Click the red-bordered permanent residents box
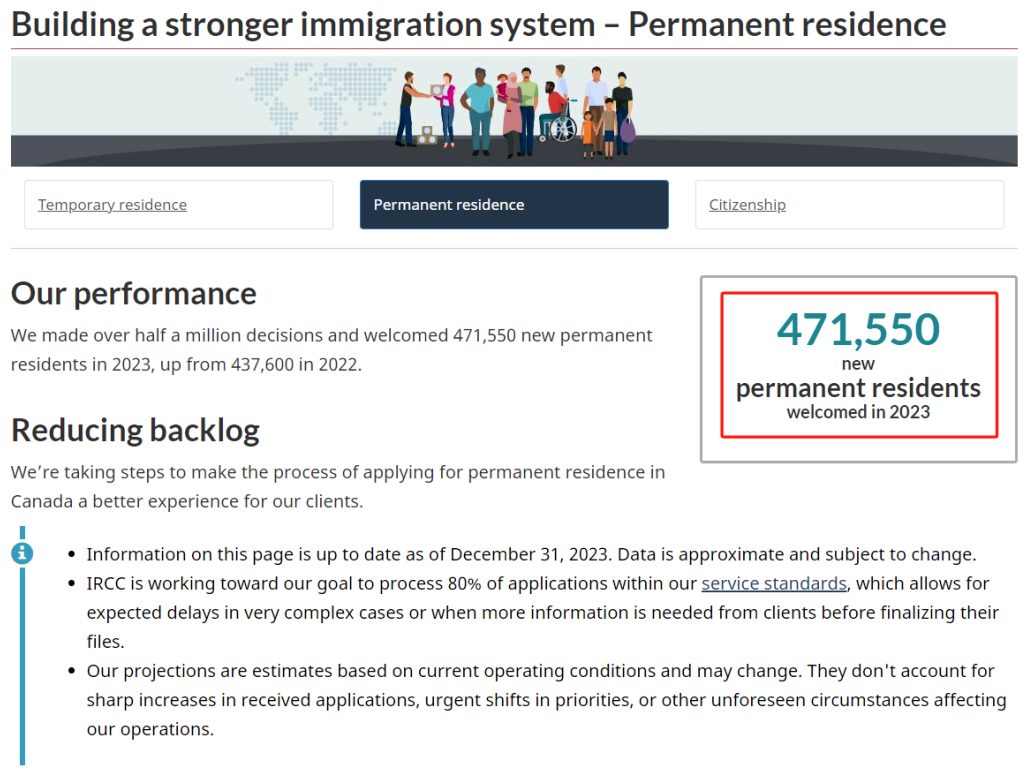Image resolution: width=1030 pixels, height=770 pixels. click(x=859, y=365)
